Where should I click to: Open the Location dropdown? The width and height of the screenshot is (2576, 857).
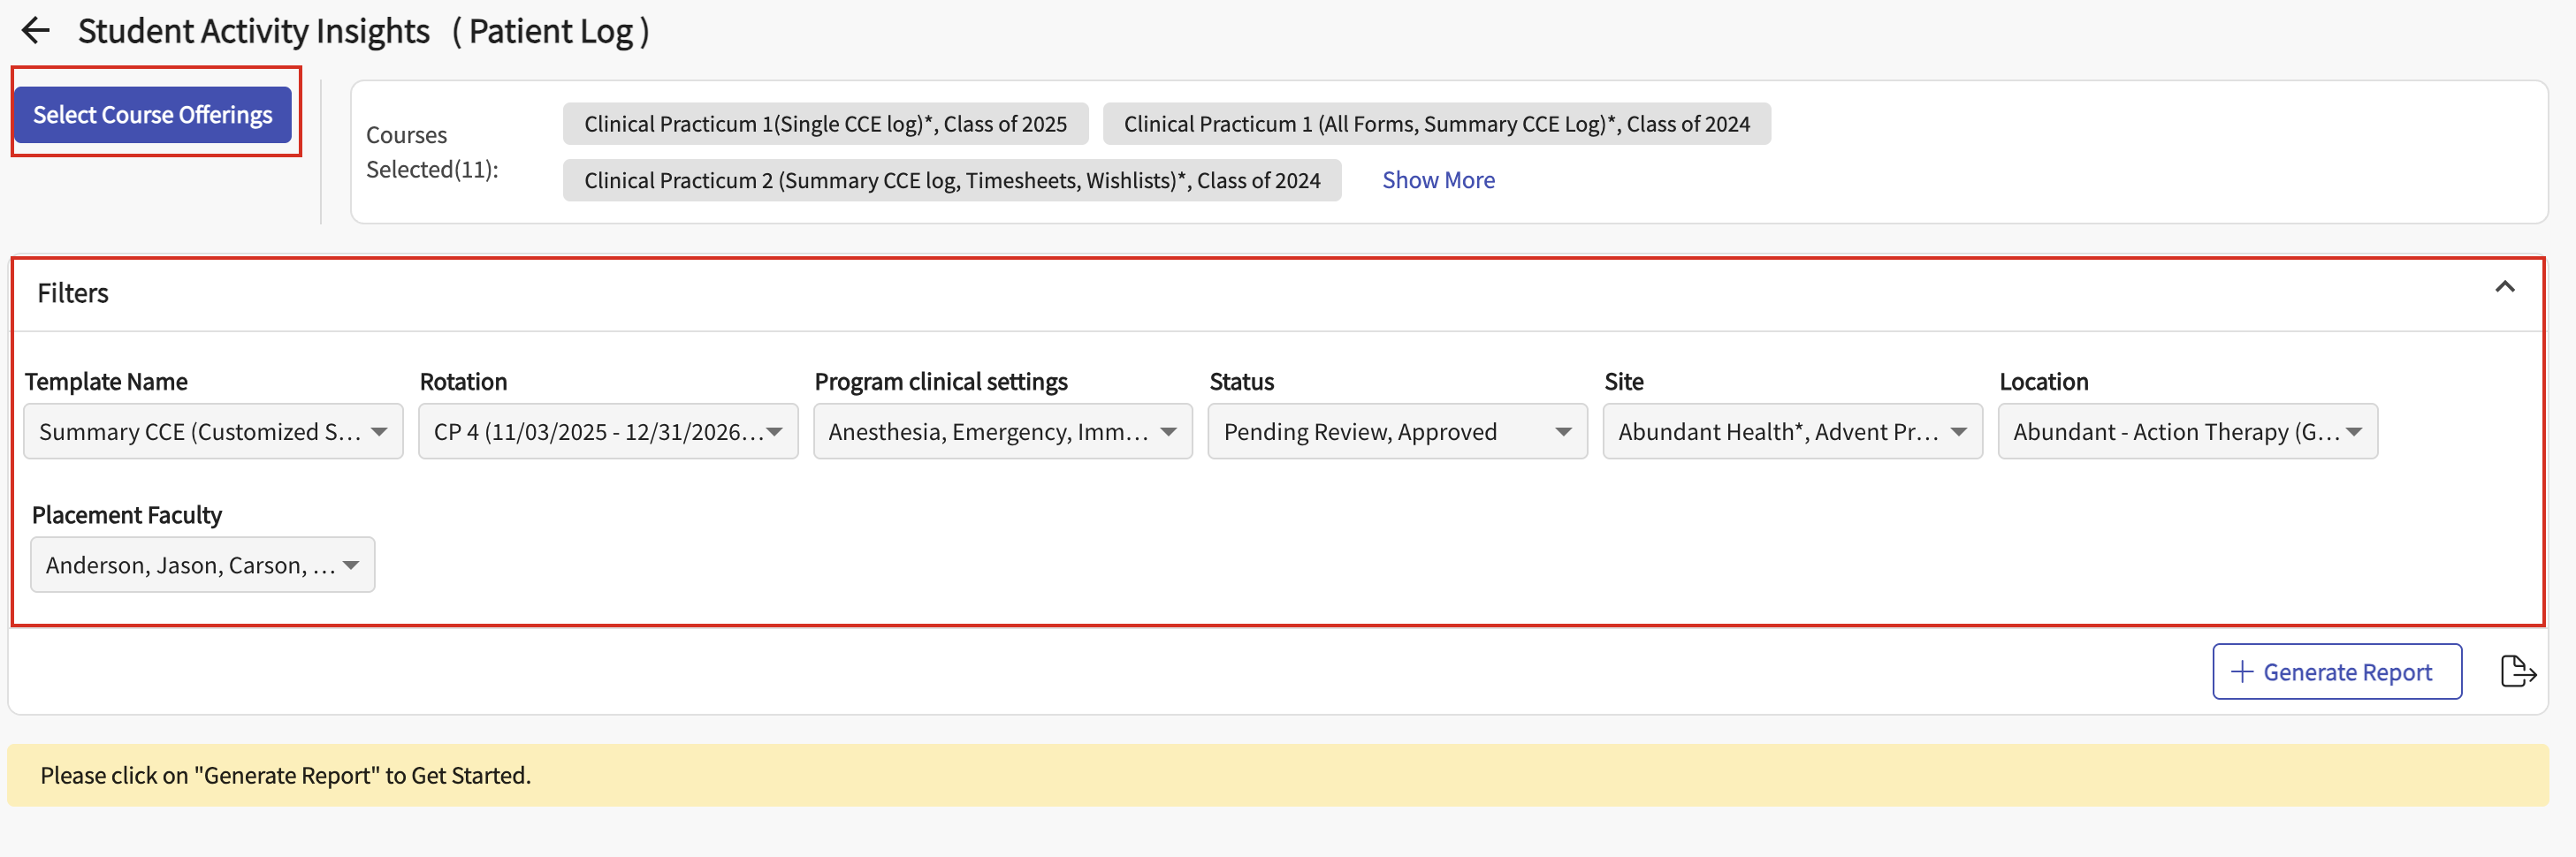click(2186, 431)
